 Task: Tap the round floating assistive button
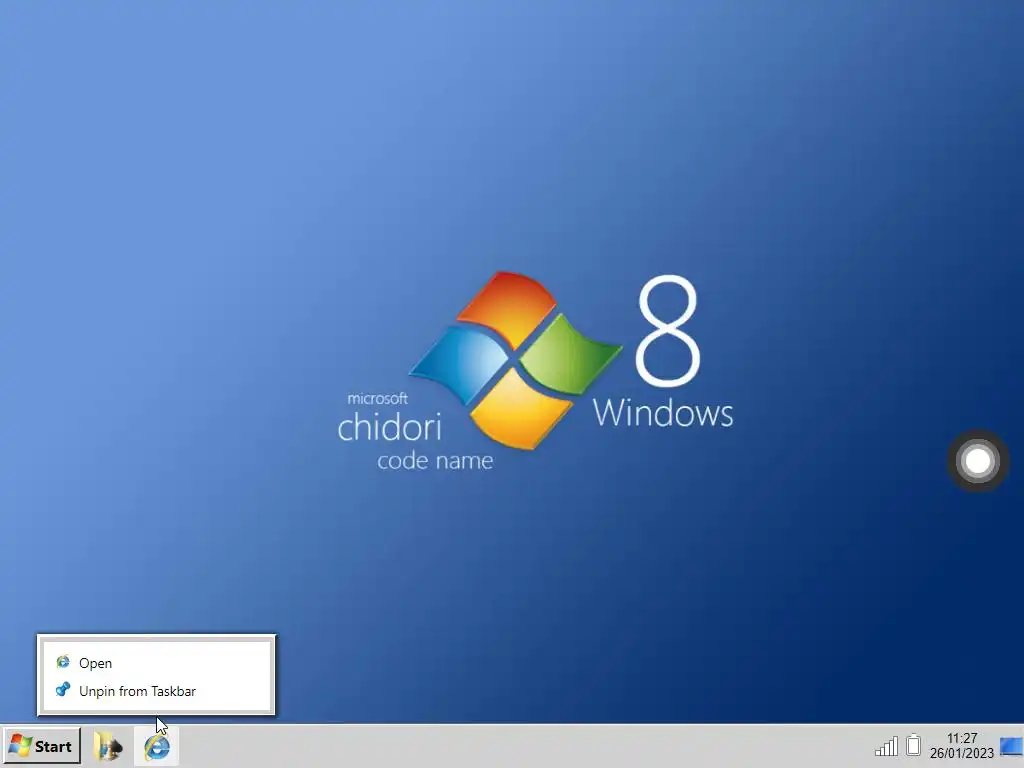coord(978,461)
